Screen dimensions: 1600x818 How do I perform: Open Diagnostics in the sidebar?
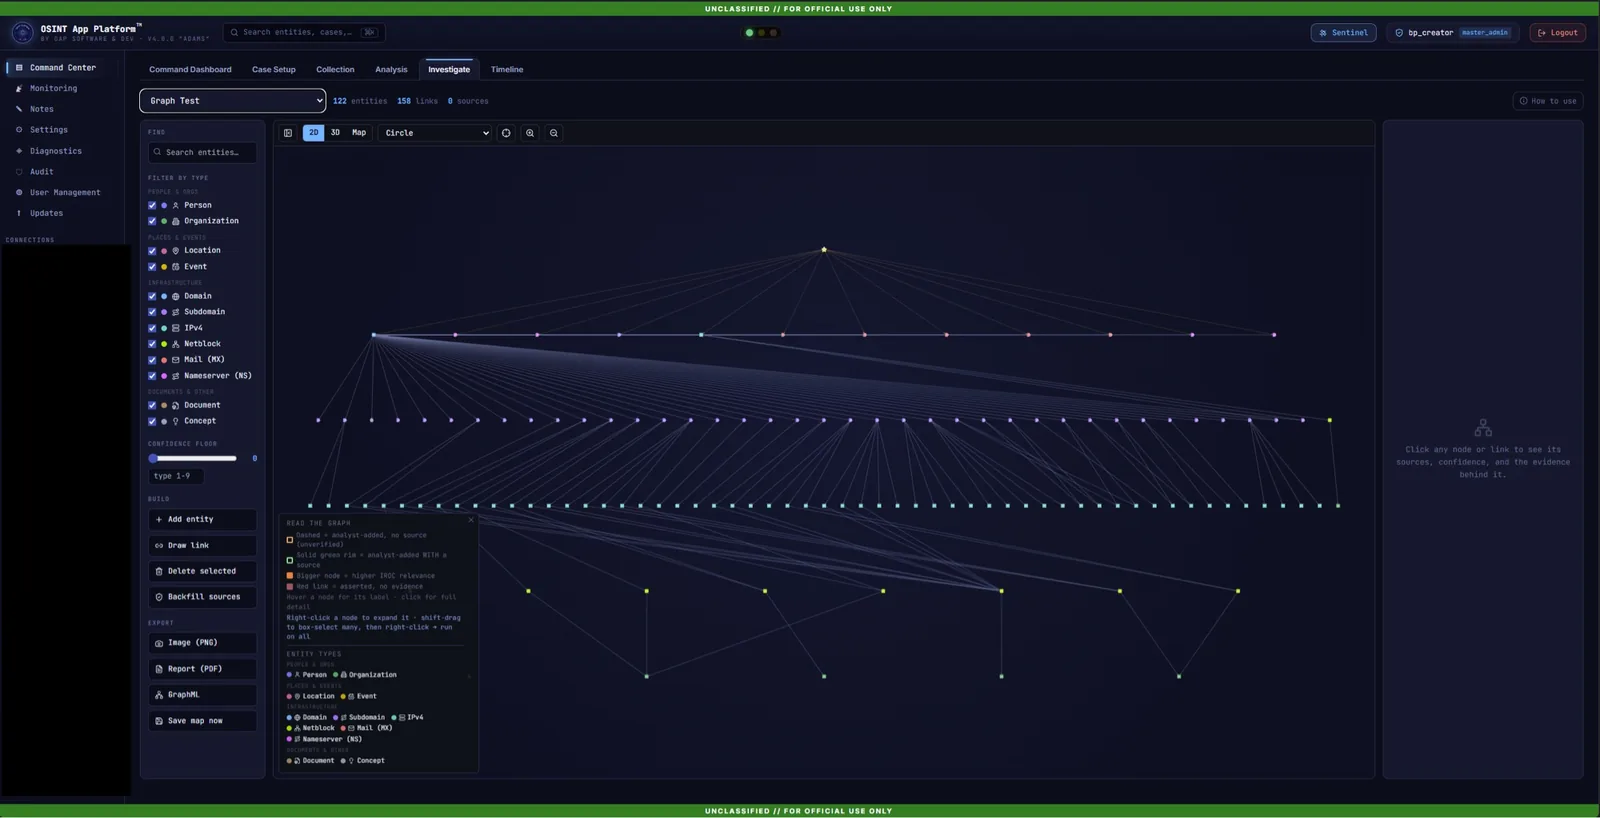click(x=55, y=151)
